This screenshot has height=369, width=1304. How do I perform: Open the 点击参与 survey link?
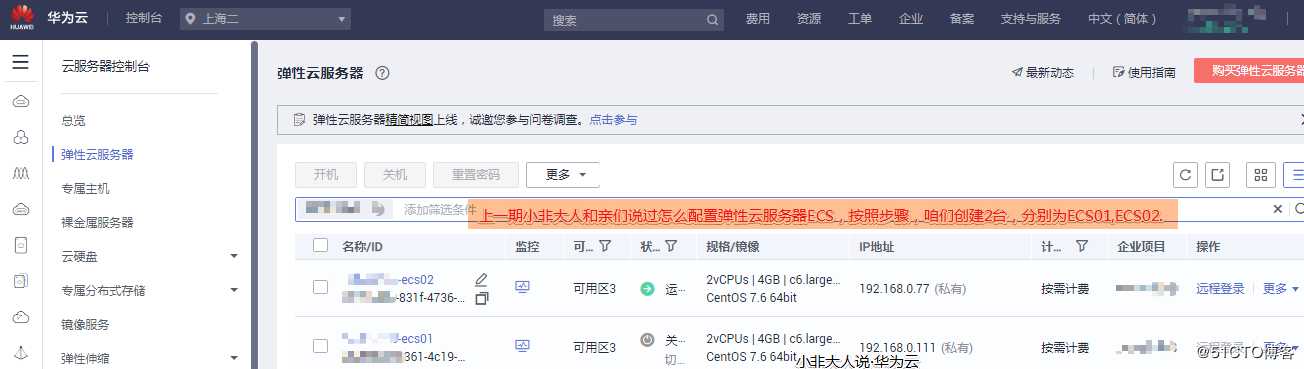click(613, 120)
